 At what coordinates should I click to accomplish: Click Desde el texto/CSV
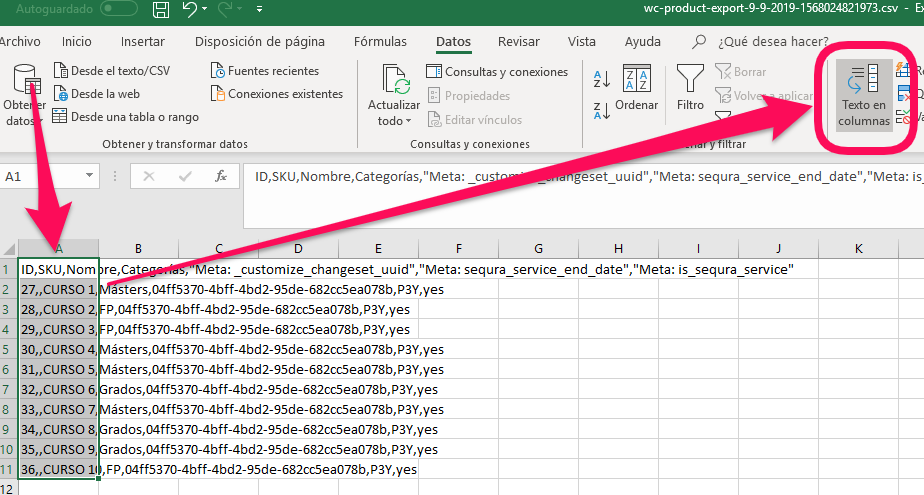tap(112, 71)
